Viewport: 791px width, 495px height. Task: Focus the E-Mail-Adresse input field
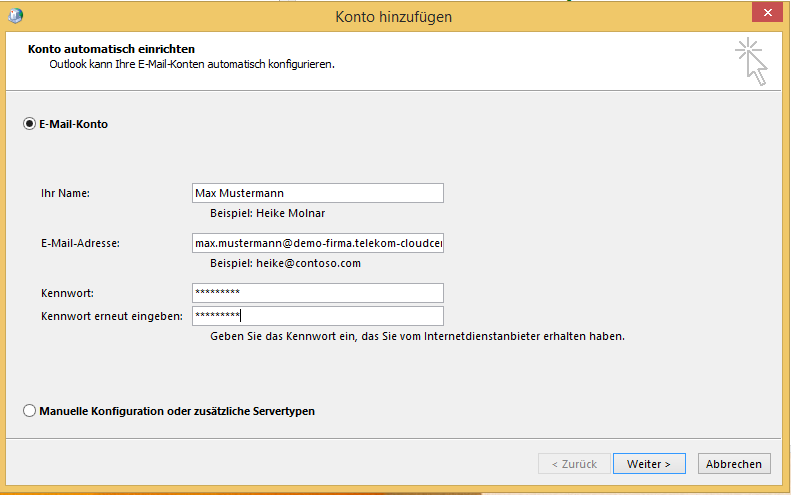click(317, 243)
